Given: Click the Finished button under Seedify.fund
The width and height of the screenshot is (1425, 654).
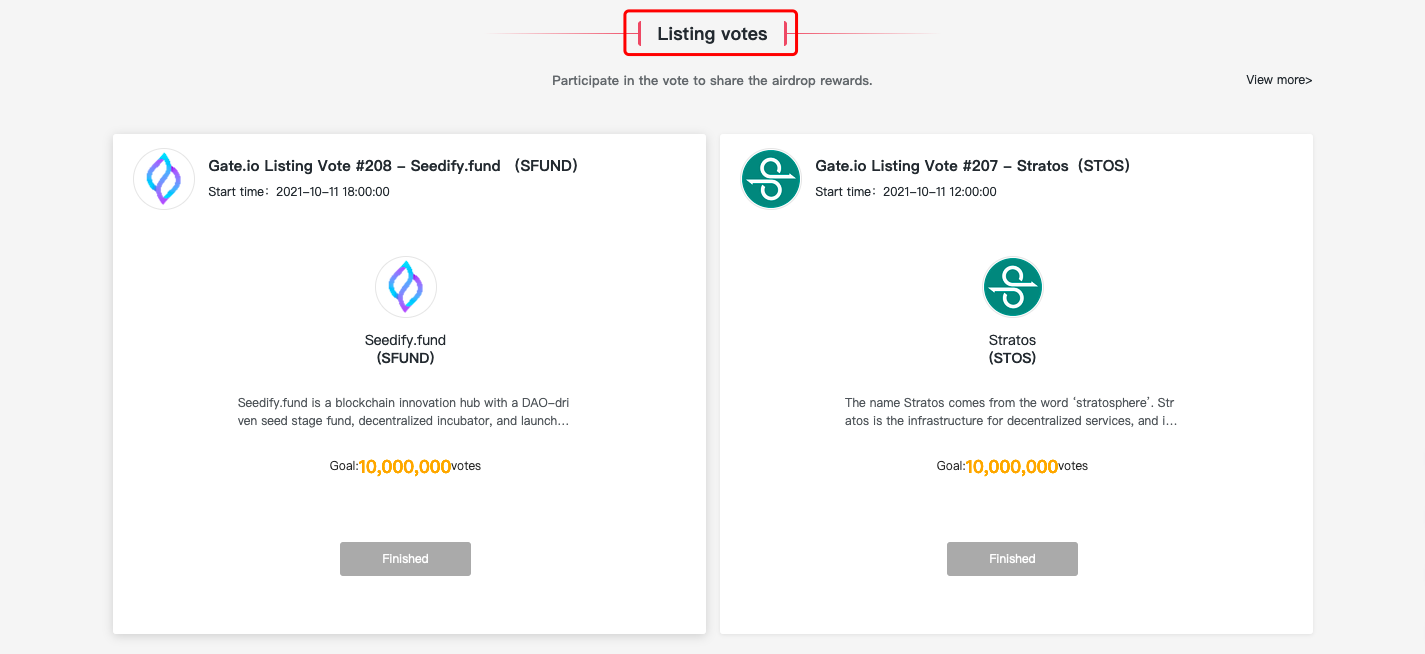Looking at the screenshot, I should [405, 559].
